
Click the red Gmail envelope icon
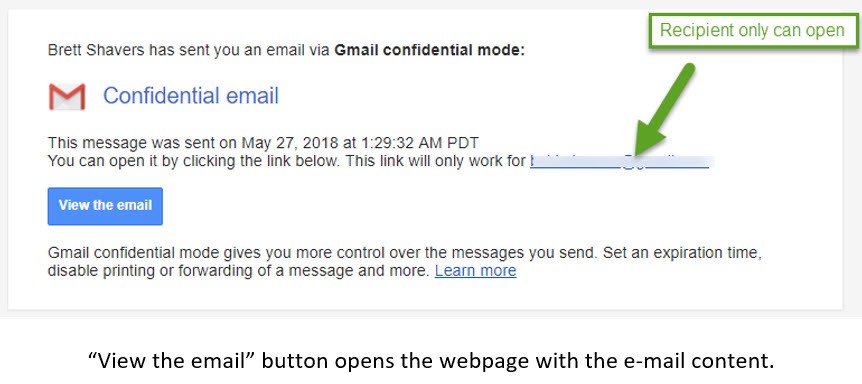pos(67,97)
